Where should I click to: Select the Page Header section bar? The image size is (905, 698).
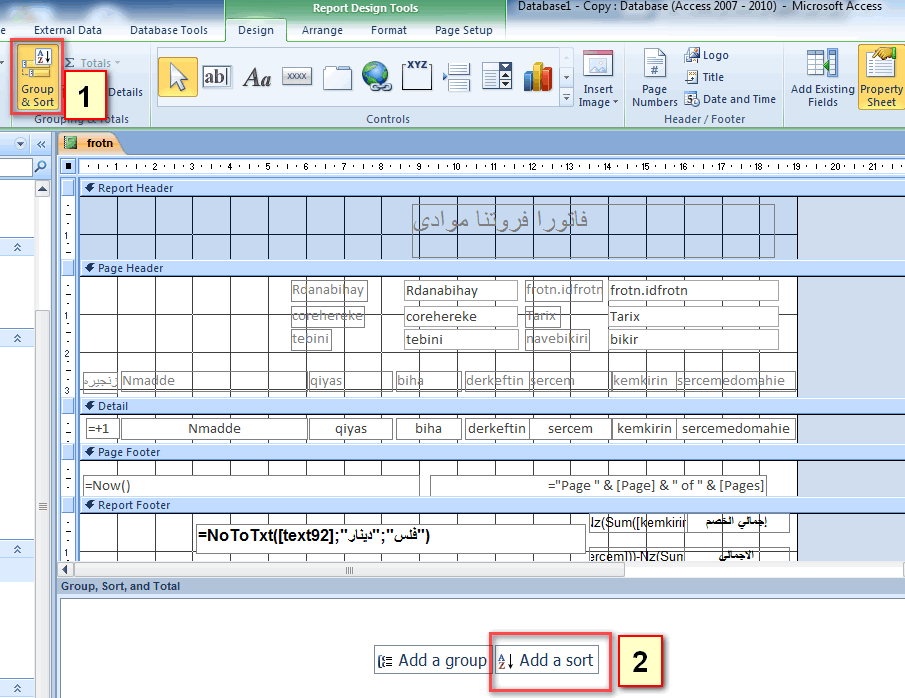(x=492, y=268)
